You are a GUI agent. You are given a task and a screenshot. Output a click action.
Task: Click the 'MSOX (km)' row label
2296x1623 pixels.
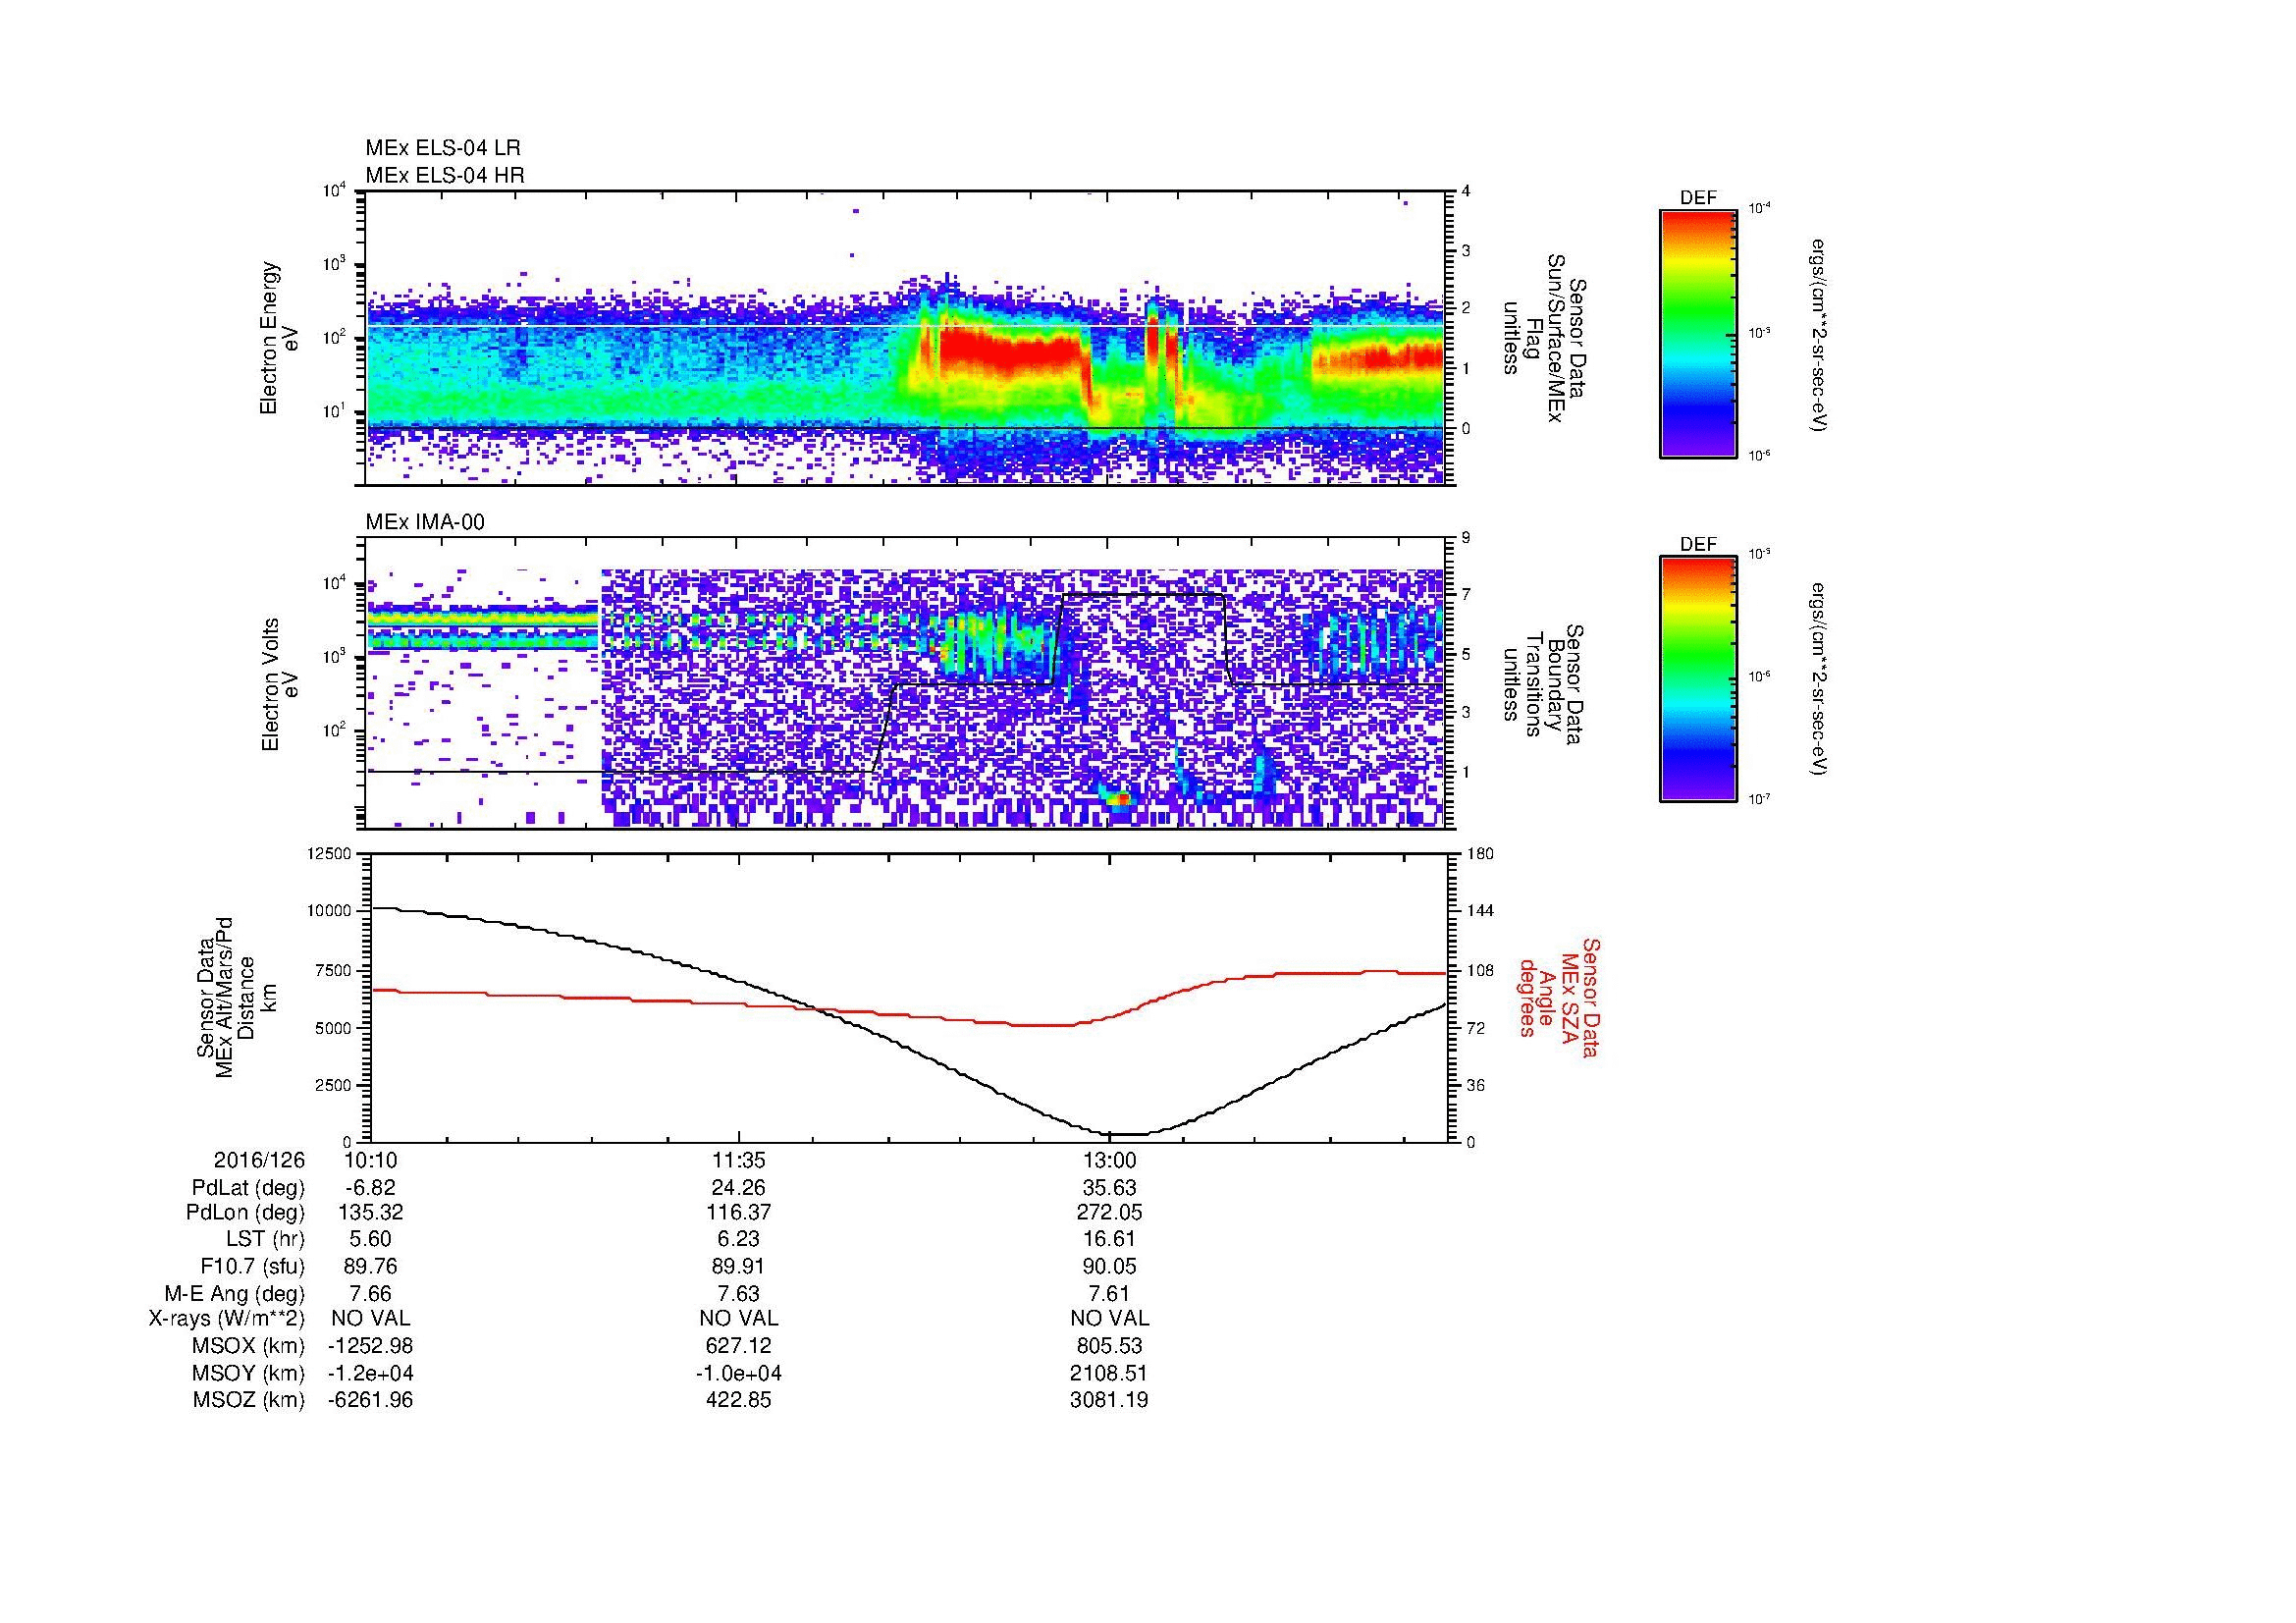point(249,1346)
